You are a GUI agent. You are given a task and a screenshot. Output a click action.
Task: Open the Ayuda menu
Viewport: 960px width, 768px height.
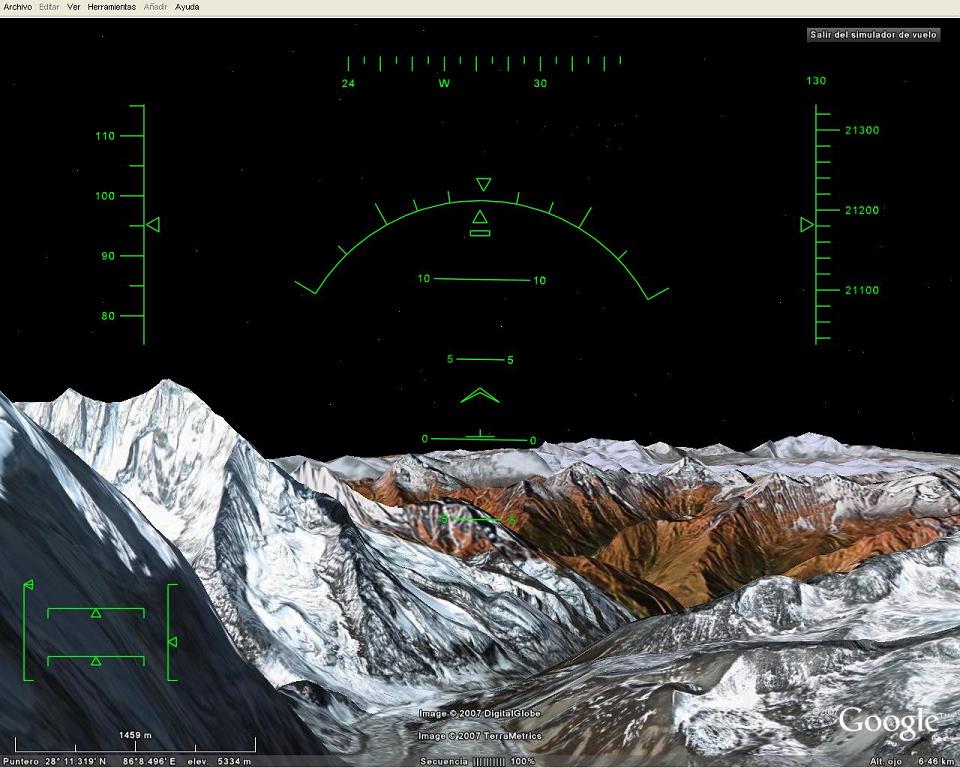(x=187, y=7)
